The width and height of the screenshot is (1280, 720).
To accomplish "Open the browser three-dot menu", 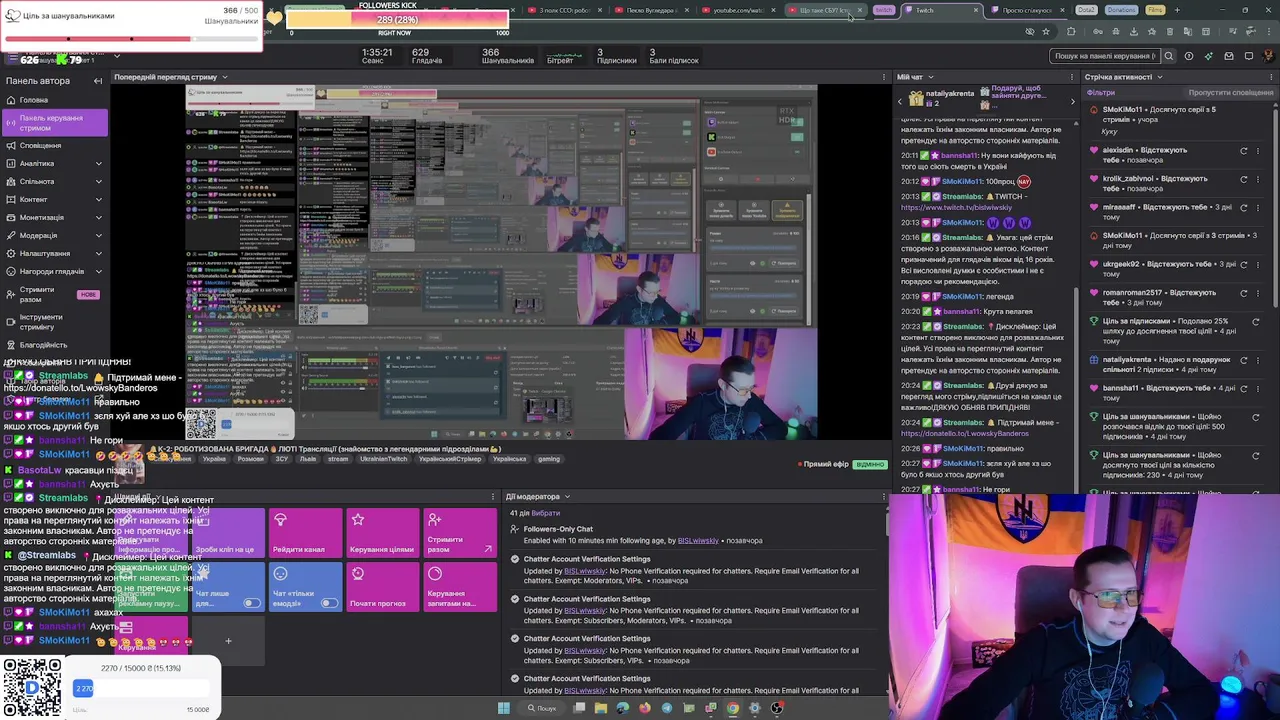I will point(1268,31).
